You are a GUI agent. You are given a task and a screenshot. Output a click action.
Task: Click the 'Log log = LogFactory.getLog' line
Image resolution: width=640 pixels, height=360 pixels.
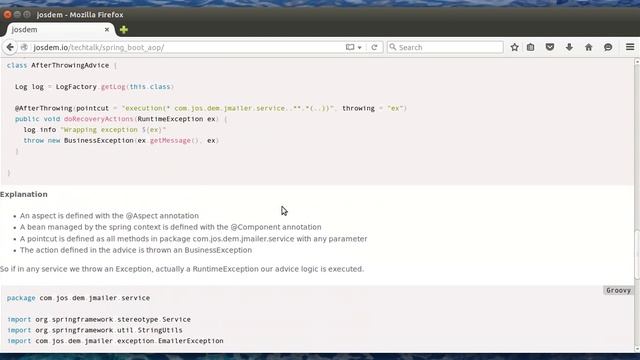click(x=94, y=87)
